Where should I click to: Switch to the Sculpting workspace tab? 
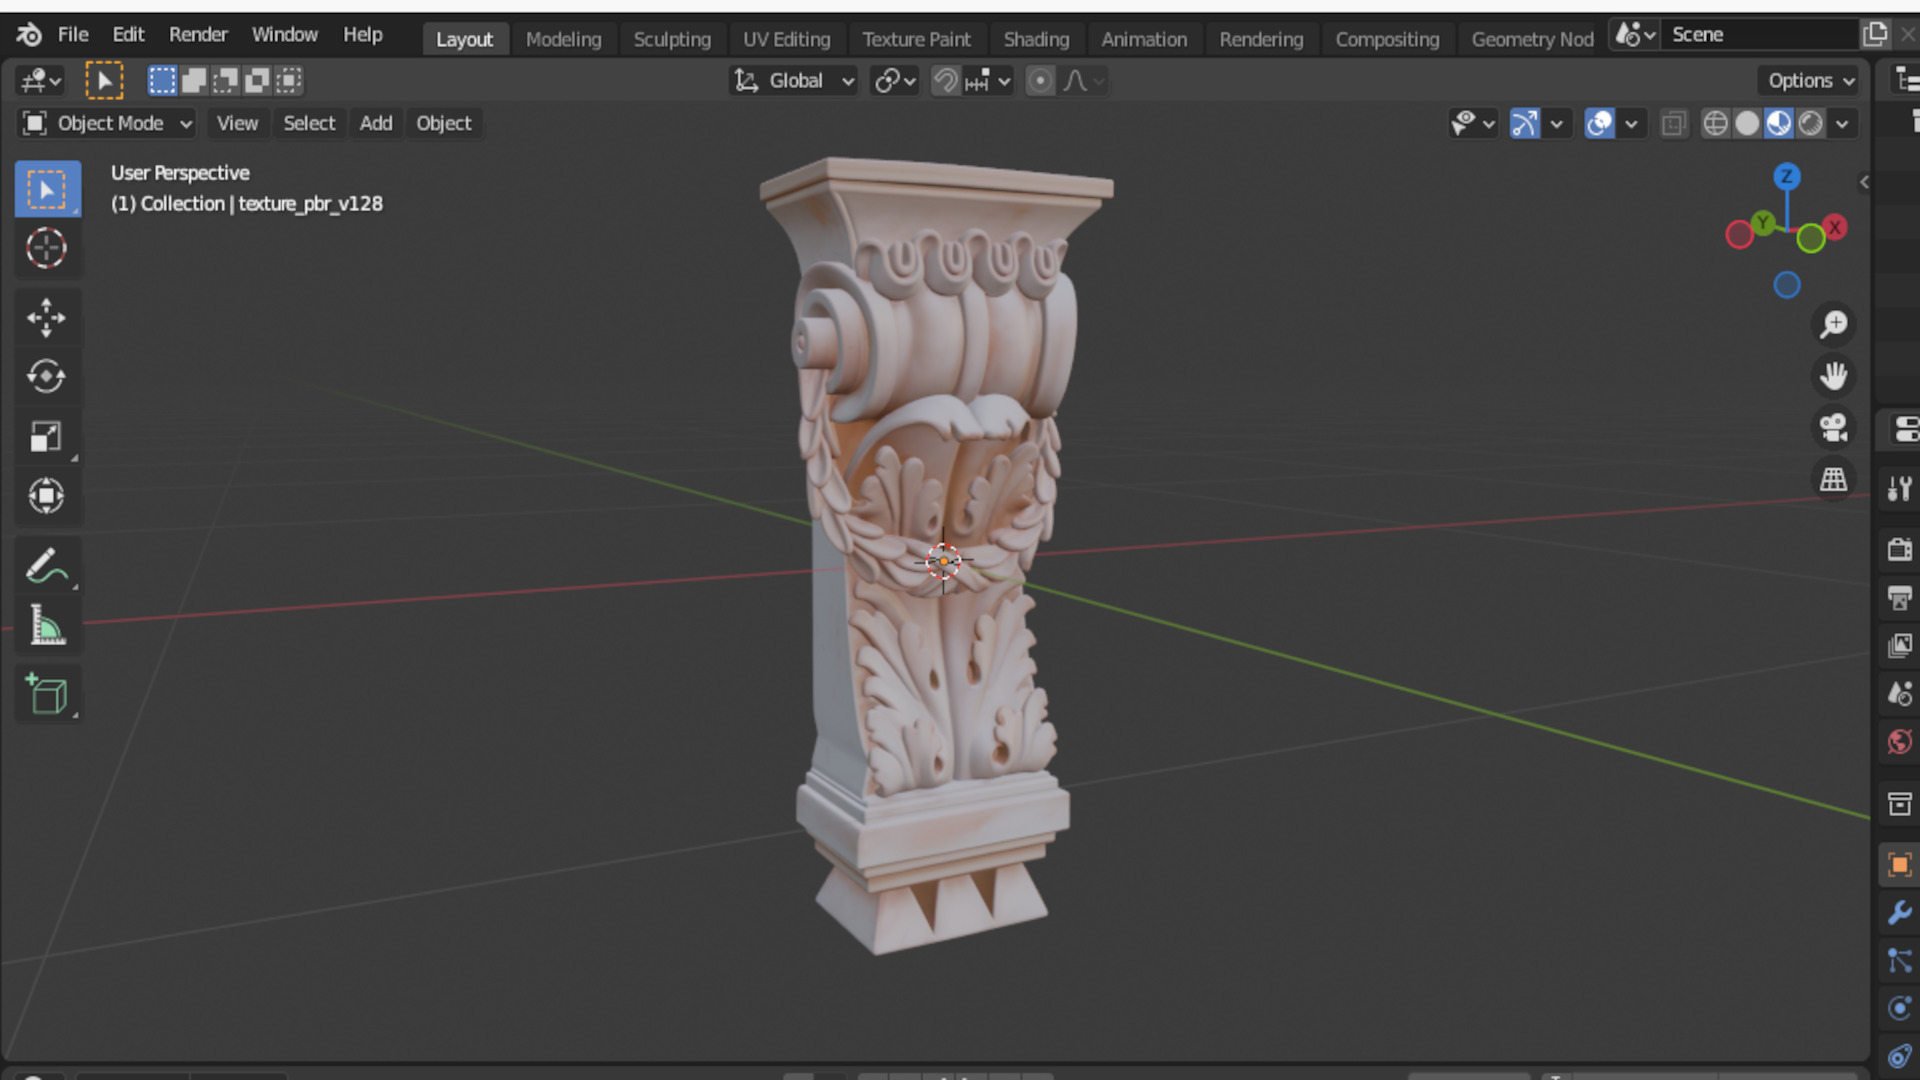click(x=672, y=39)
